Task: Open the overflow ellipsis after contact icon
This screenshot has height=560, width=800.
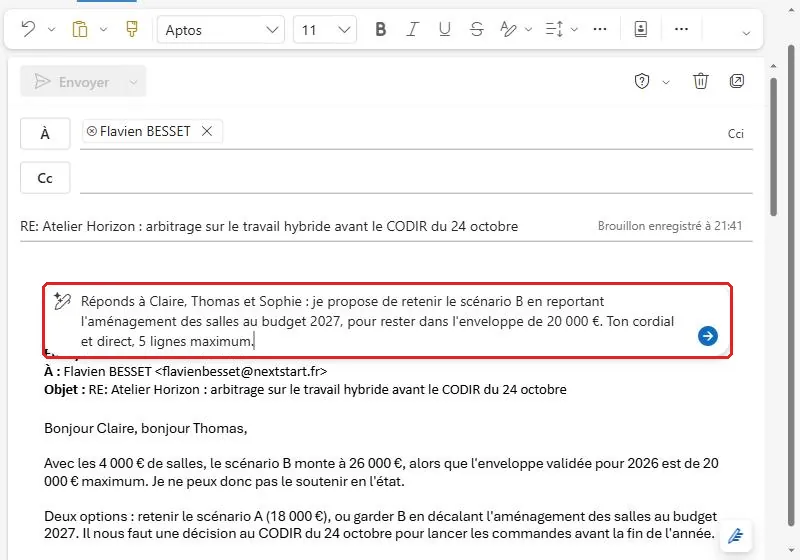Action: [681, 30]
